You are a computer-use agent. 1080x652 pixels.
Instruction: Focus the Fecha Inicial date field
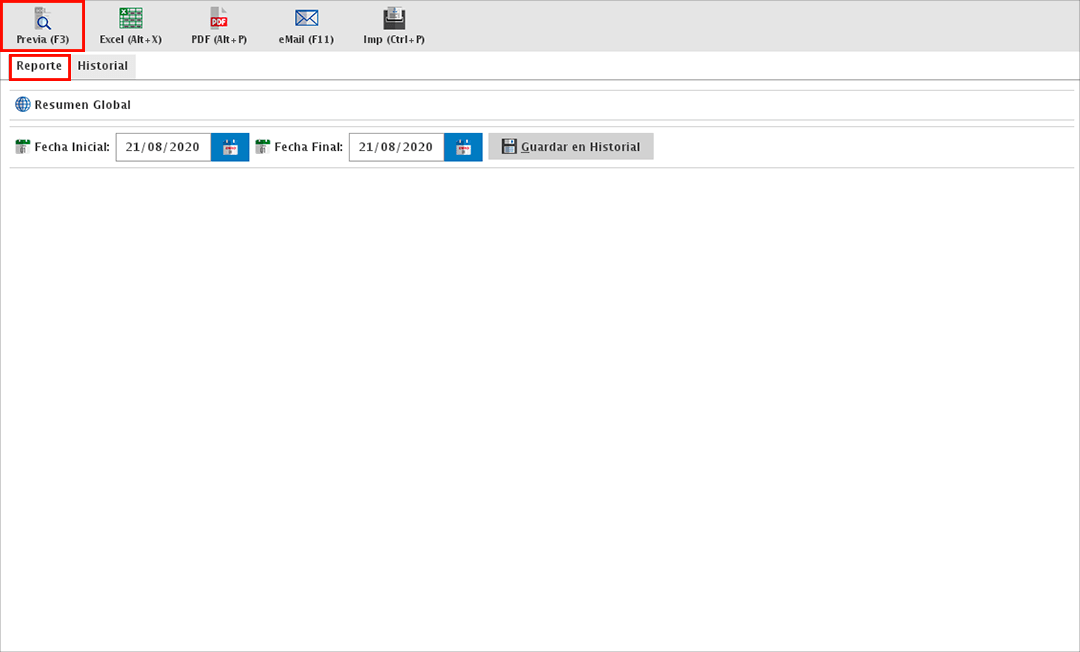coord(163,147)
